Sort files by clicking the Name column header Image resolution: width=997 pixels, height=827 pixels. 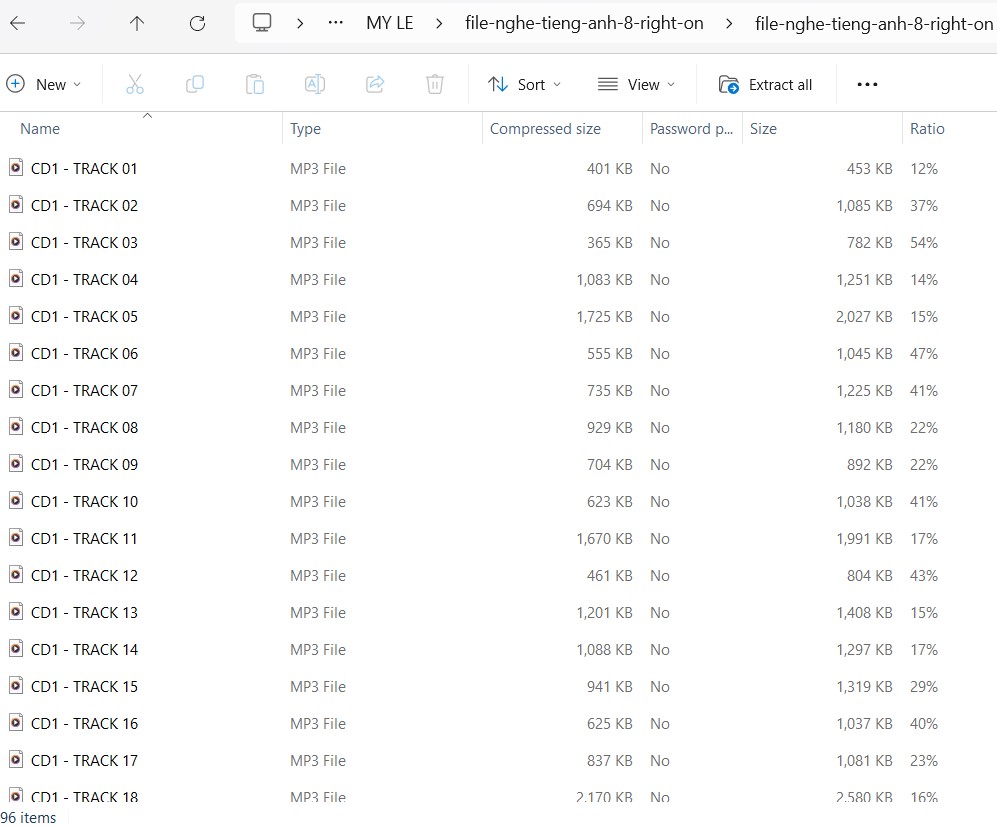40,128
